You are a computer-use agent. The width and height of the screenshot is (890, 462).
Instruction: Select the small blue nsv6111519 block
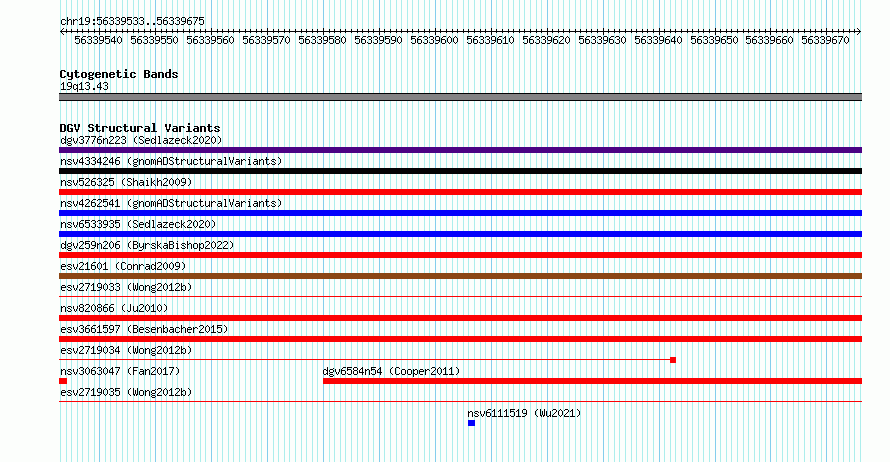point(472,423)
